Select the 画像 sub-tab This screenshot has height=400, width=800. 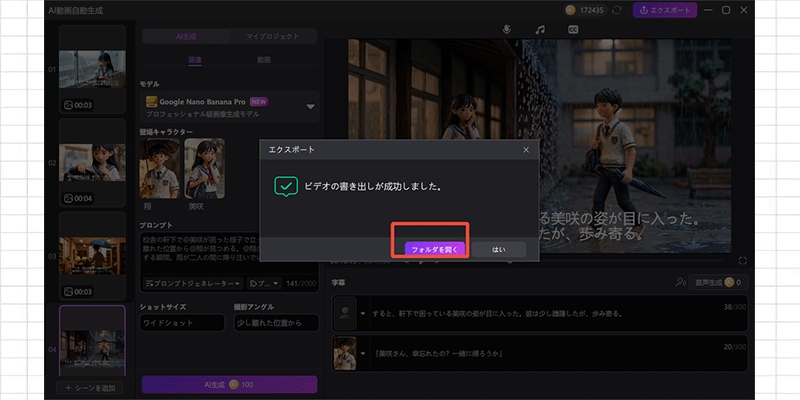[195, 60]
